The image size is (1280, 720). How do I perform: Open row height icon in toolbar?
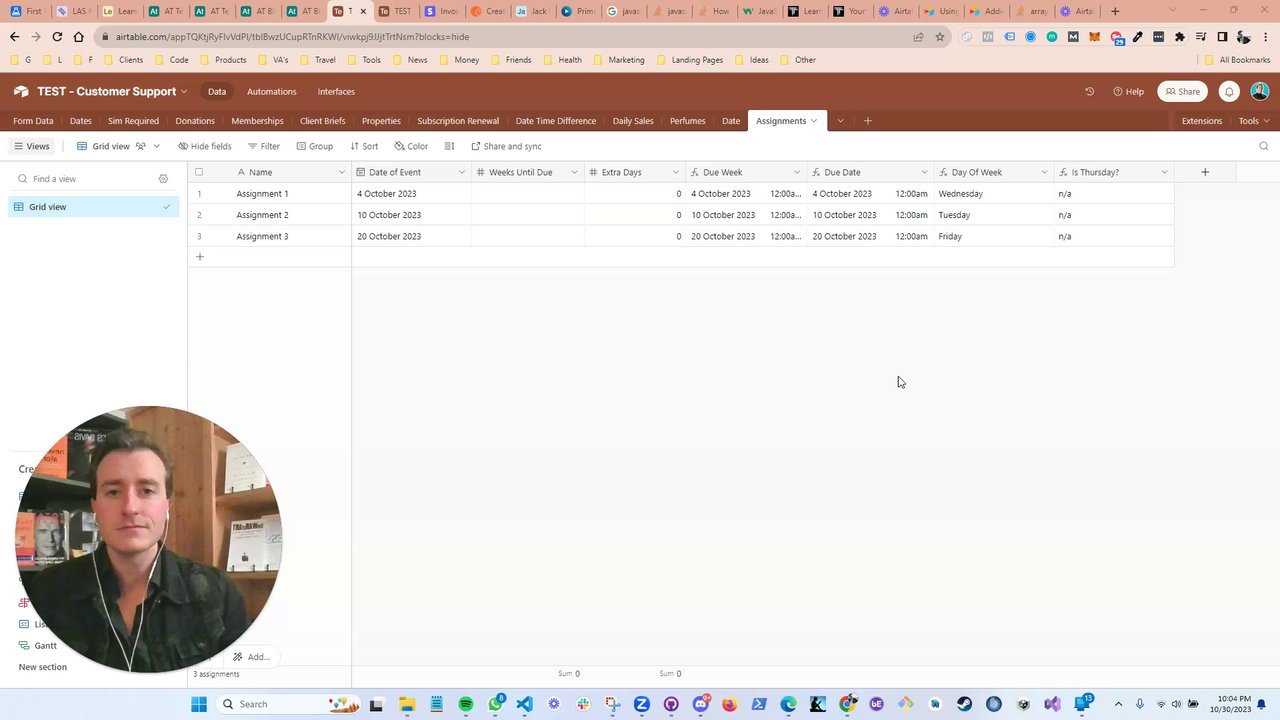click(x=449, y=146)
